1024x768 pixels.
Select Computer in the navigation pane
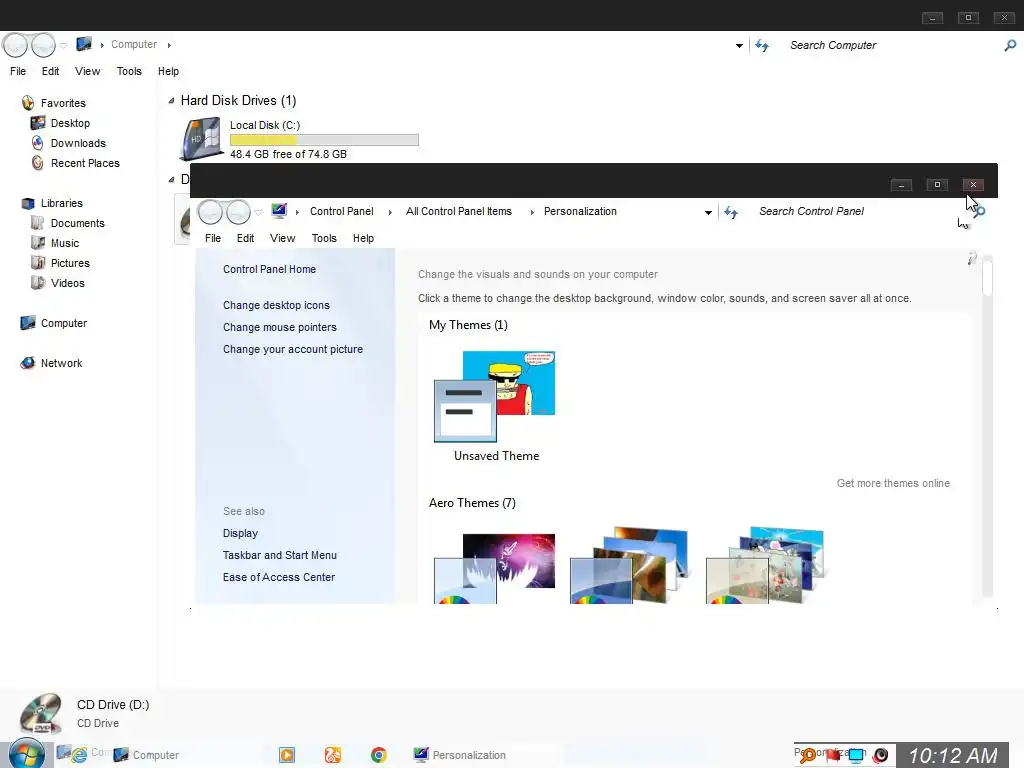(x=63, y=323)
